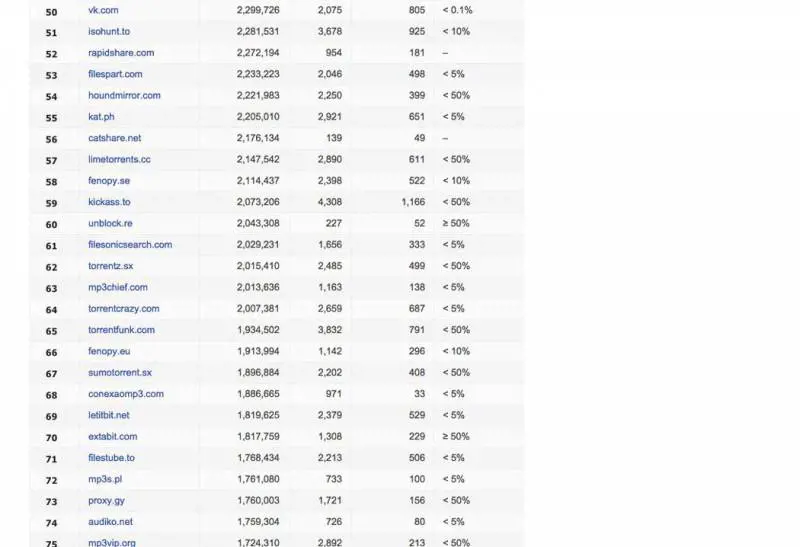Click the isohunt.to link

point(109,32)
